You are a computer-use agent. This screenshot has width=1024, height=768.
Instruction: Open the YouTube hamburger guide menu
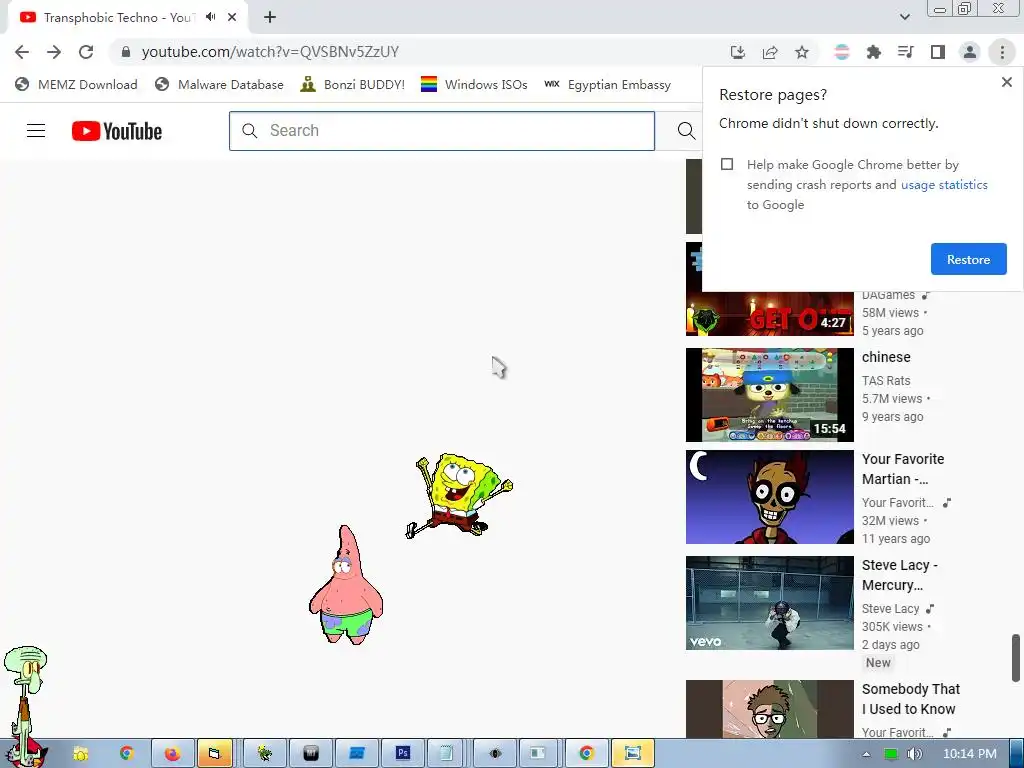pyautogui.click(x=36, y=131)
